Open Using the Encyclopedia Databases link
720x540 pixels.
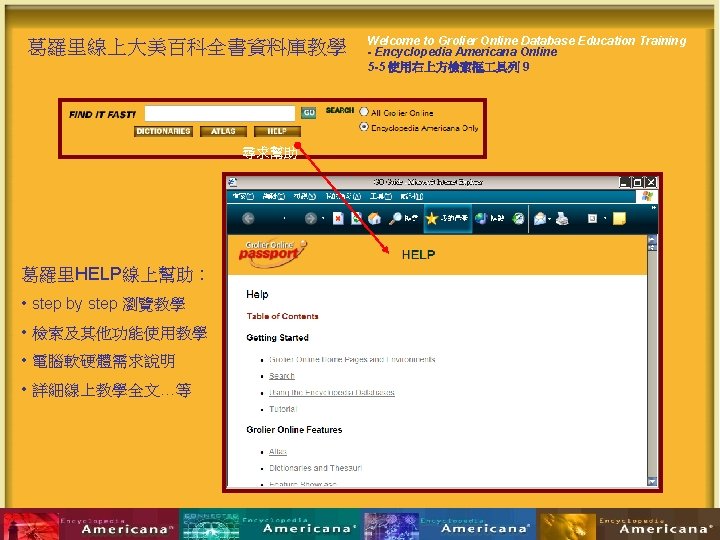332,393
